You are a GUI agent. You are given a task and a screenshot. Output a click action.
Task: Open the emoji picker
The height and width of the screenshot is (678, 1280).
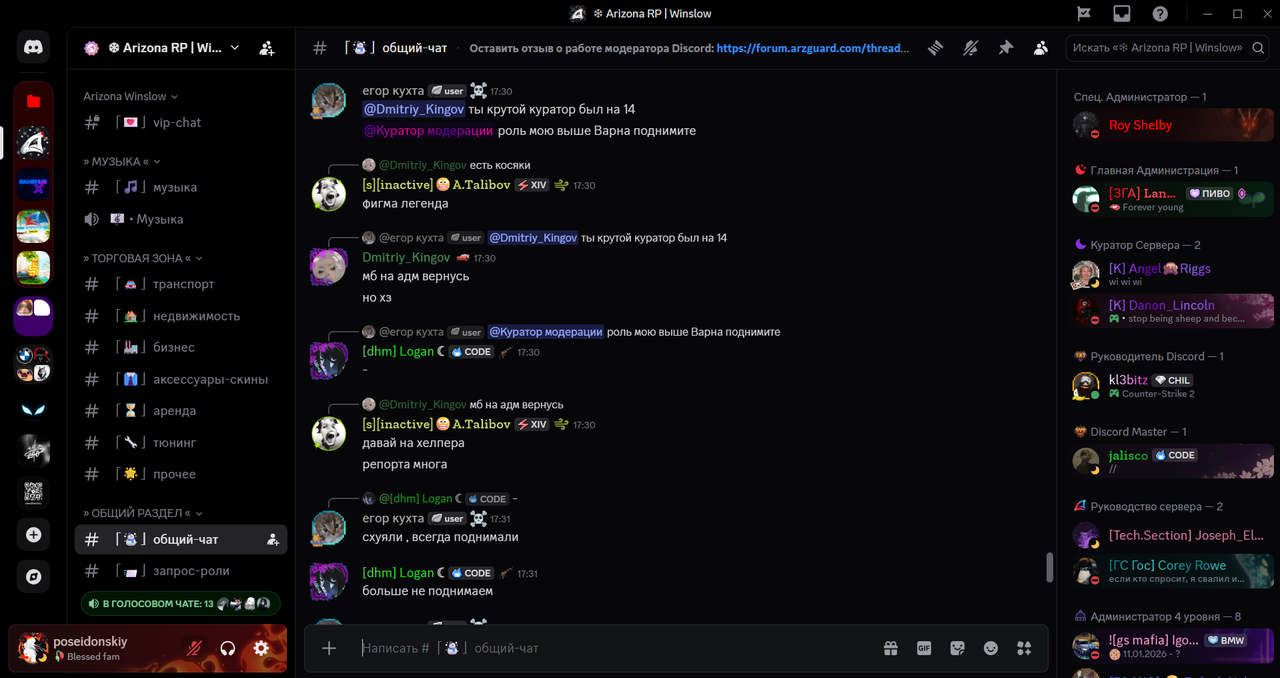991,648
